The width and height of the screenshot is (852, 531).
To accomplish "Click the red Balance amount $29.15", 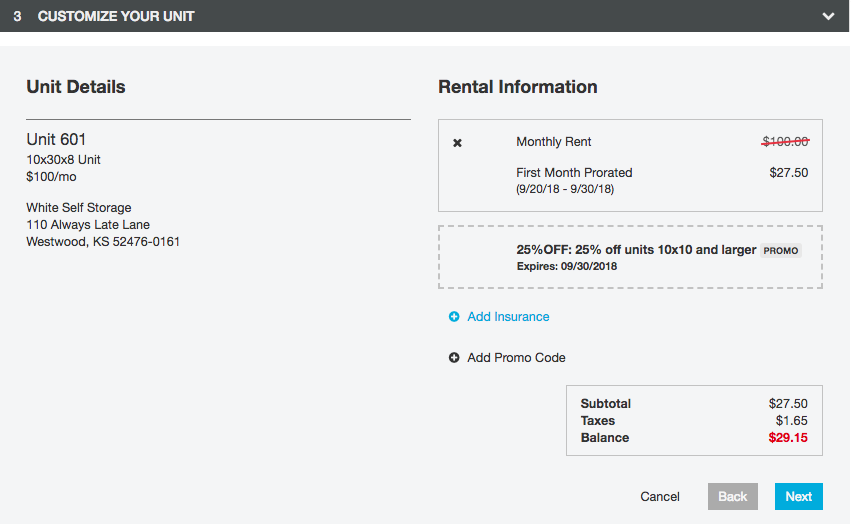I will click(788, 438).
